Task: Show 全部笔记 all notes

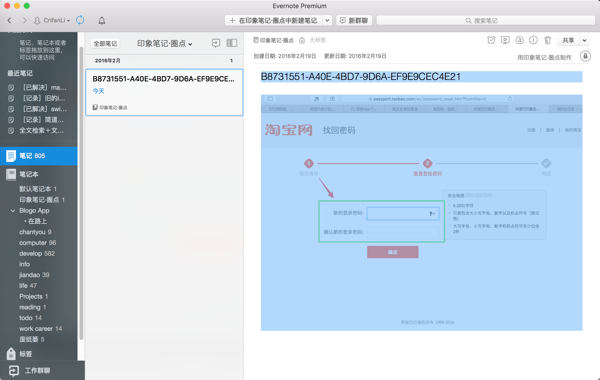Action: click(x=105, y=44)
